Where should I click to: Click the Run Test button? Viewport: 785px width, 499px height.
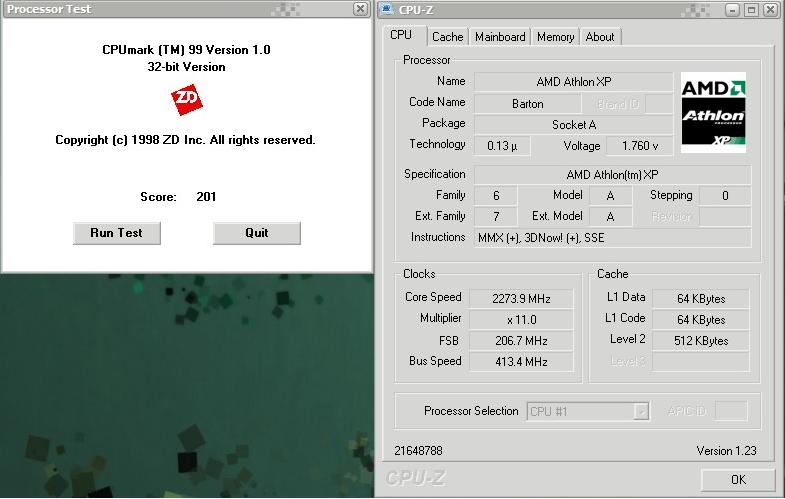117,233
